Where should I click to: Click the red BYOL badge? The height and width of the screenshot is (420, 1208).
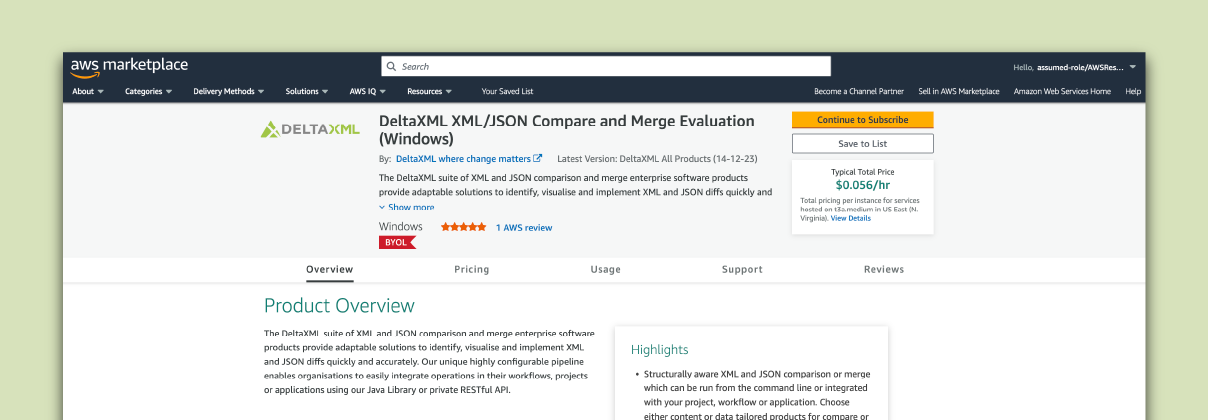[396, 242]
